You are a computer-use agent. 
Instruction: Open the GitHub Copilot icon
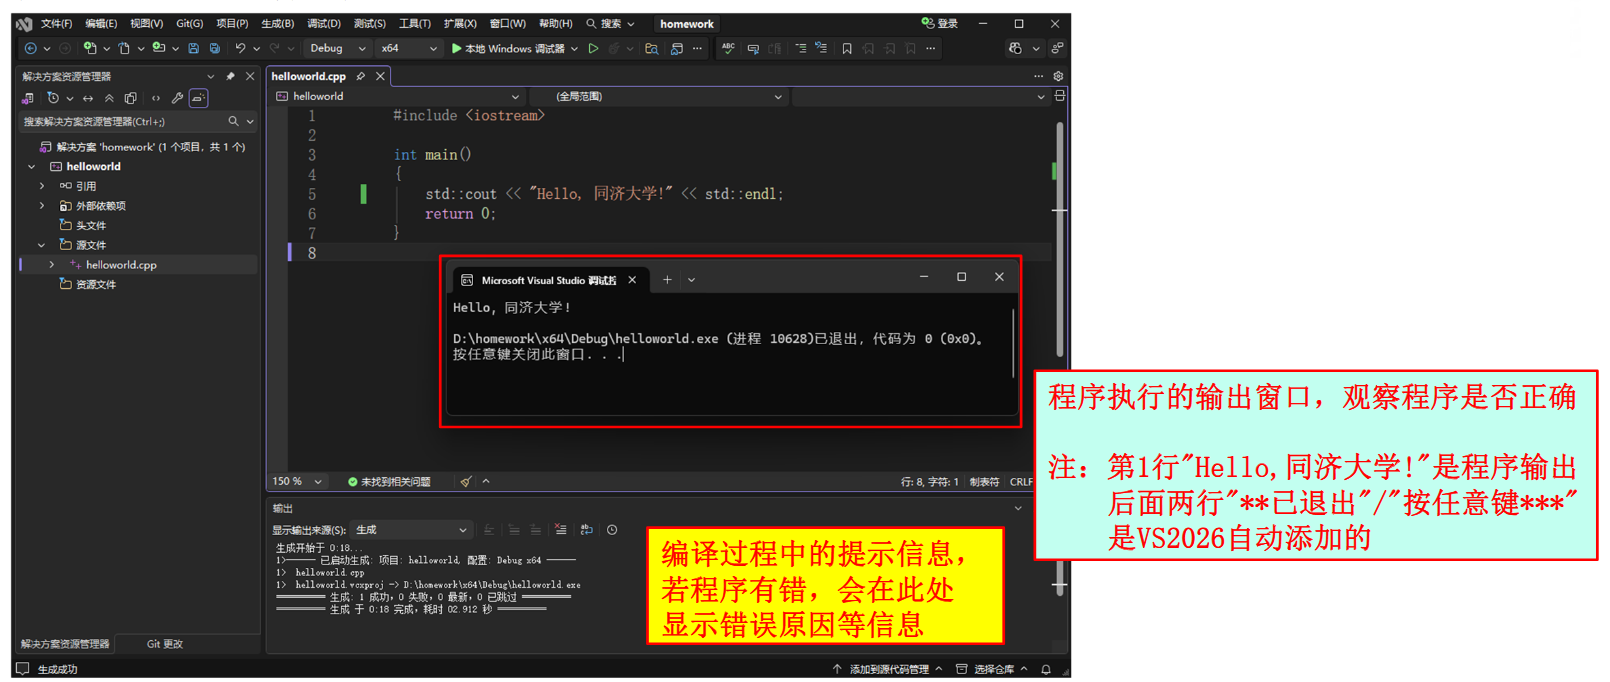(x=1016, y=48)
